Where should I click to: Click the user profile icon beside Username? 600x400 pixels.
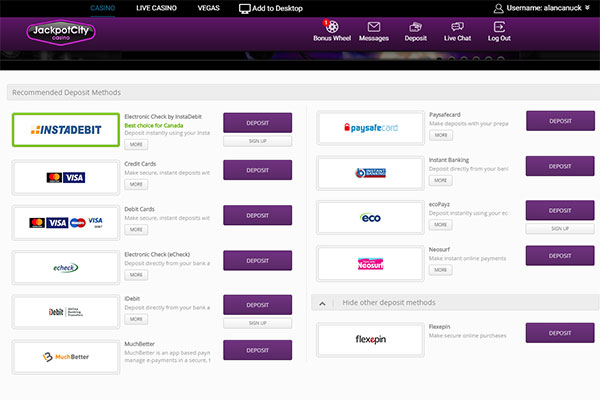[x=498, y=8]
